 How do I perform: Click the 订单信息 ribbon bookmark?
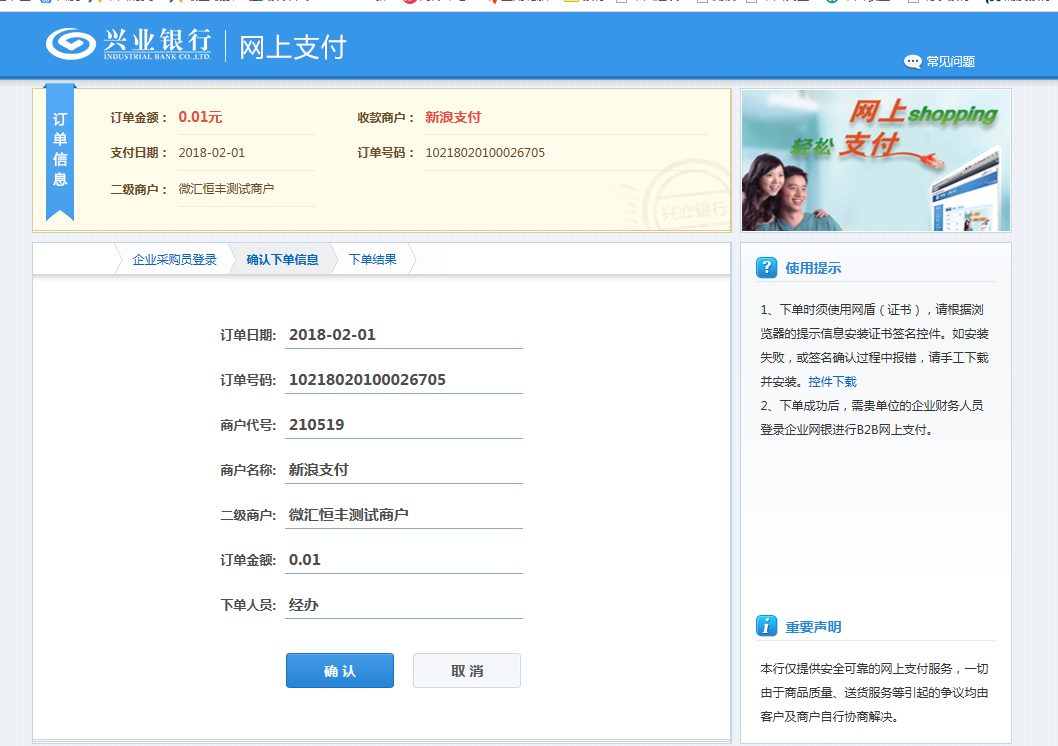60,152
